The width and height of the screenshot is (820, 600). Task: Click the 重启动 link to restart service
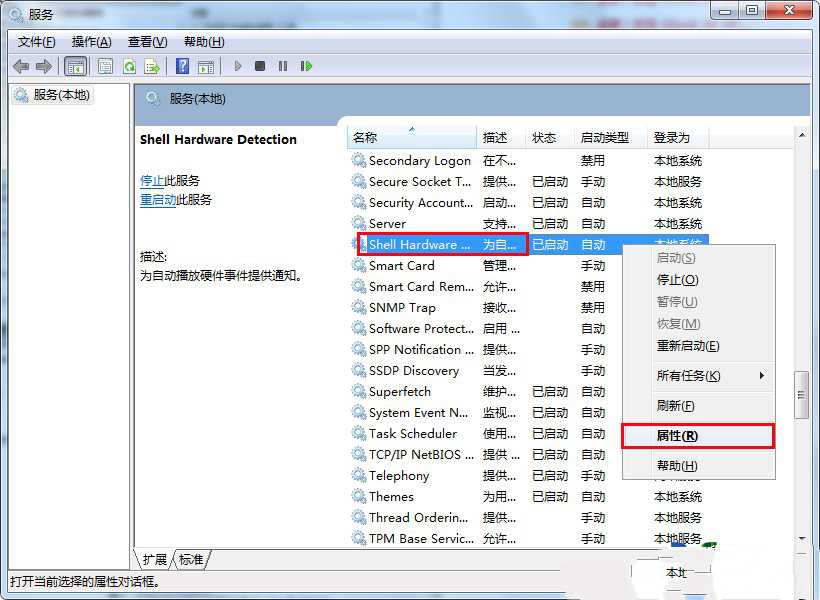[158, 200]
